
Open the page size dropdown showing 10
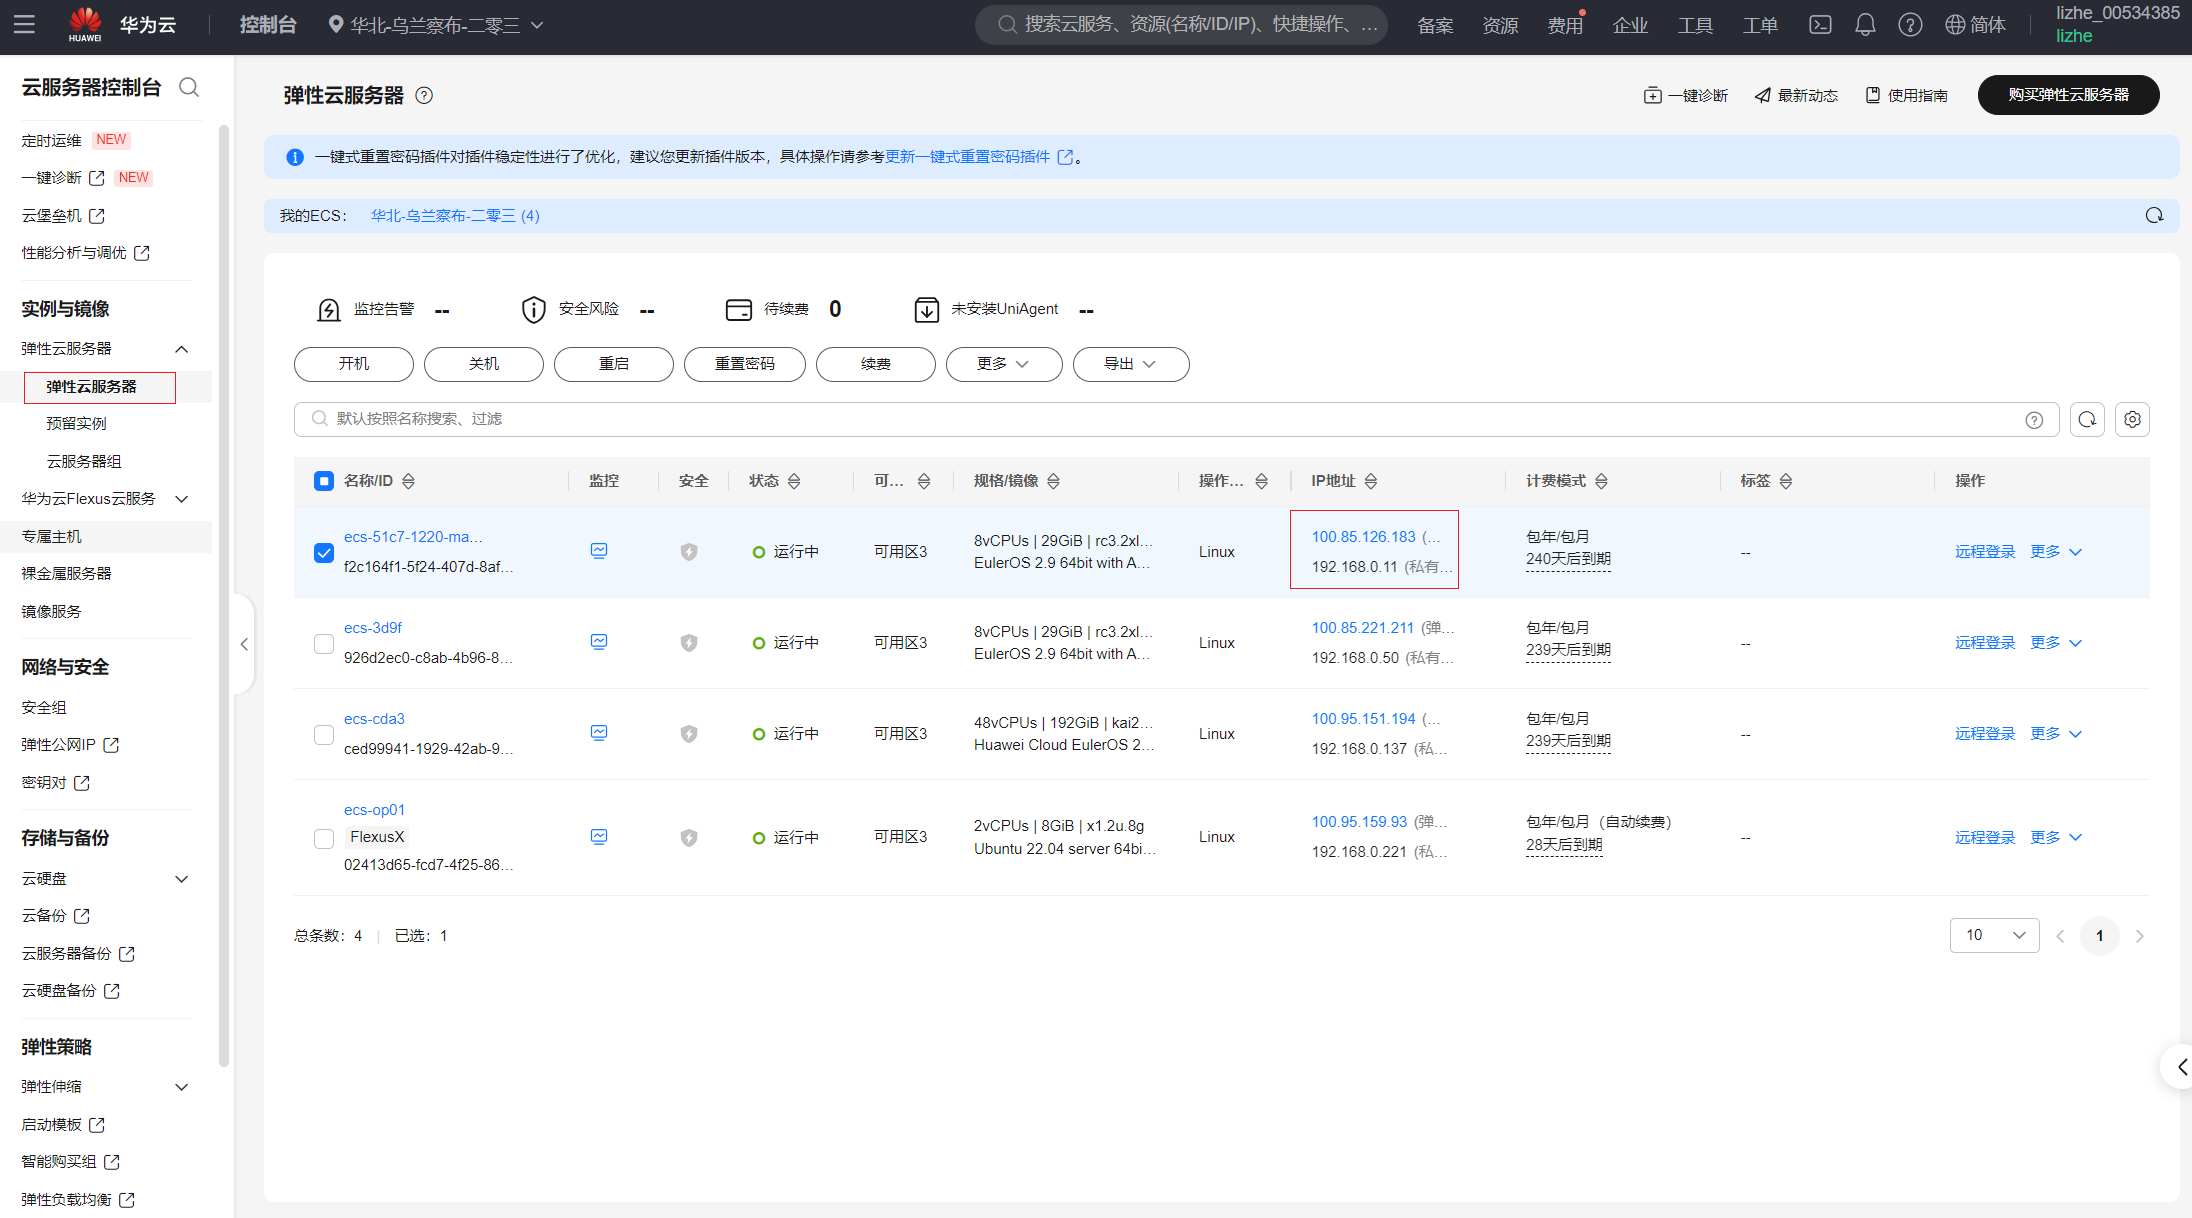pos(1994,935)
